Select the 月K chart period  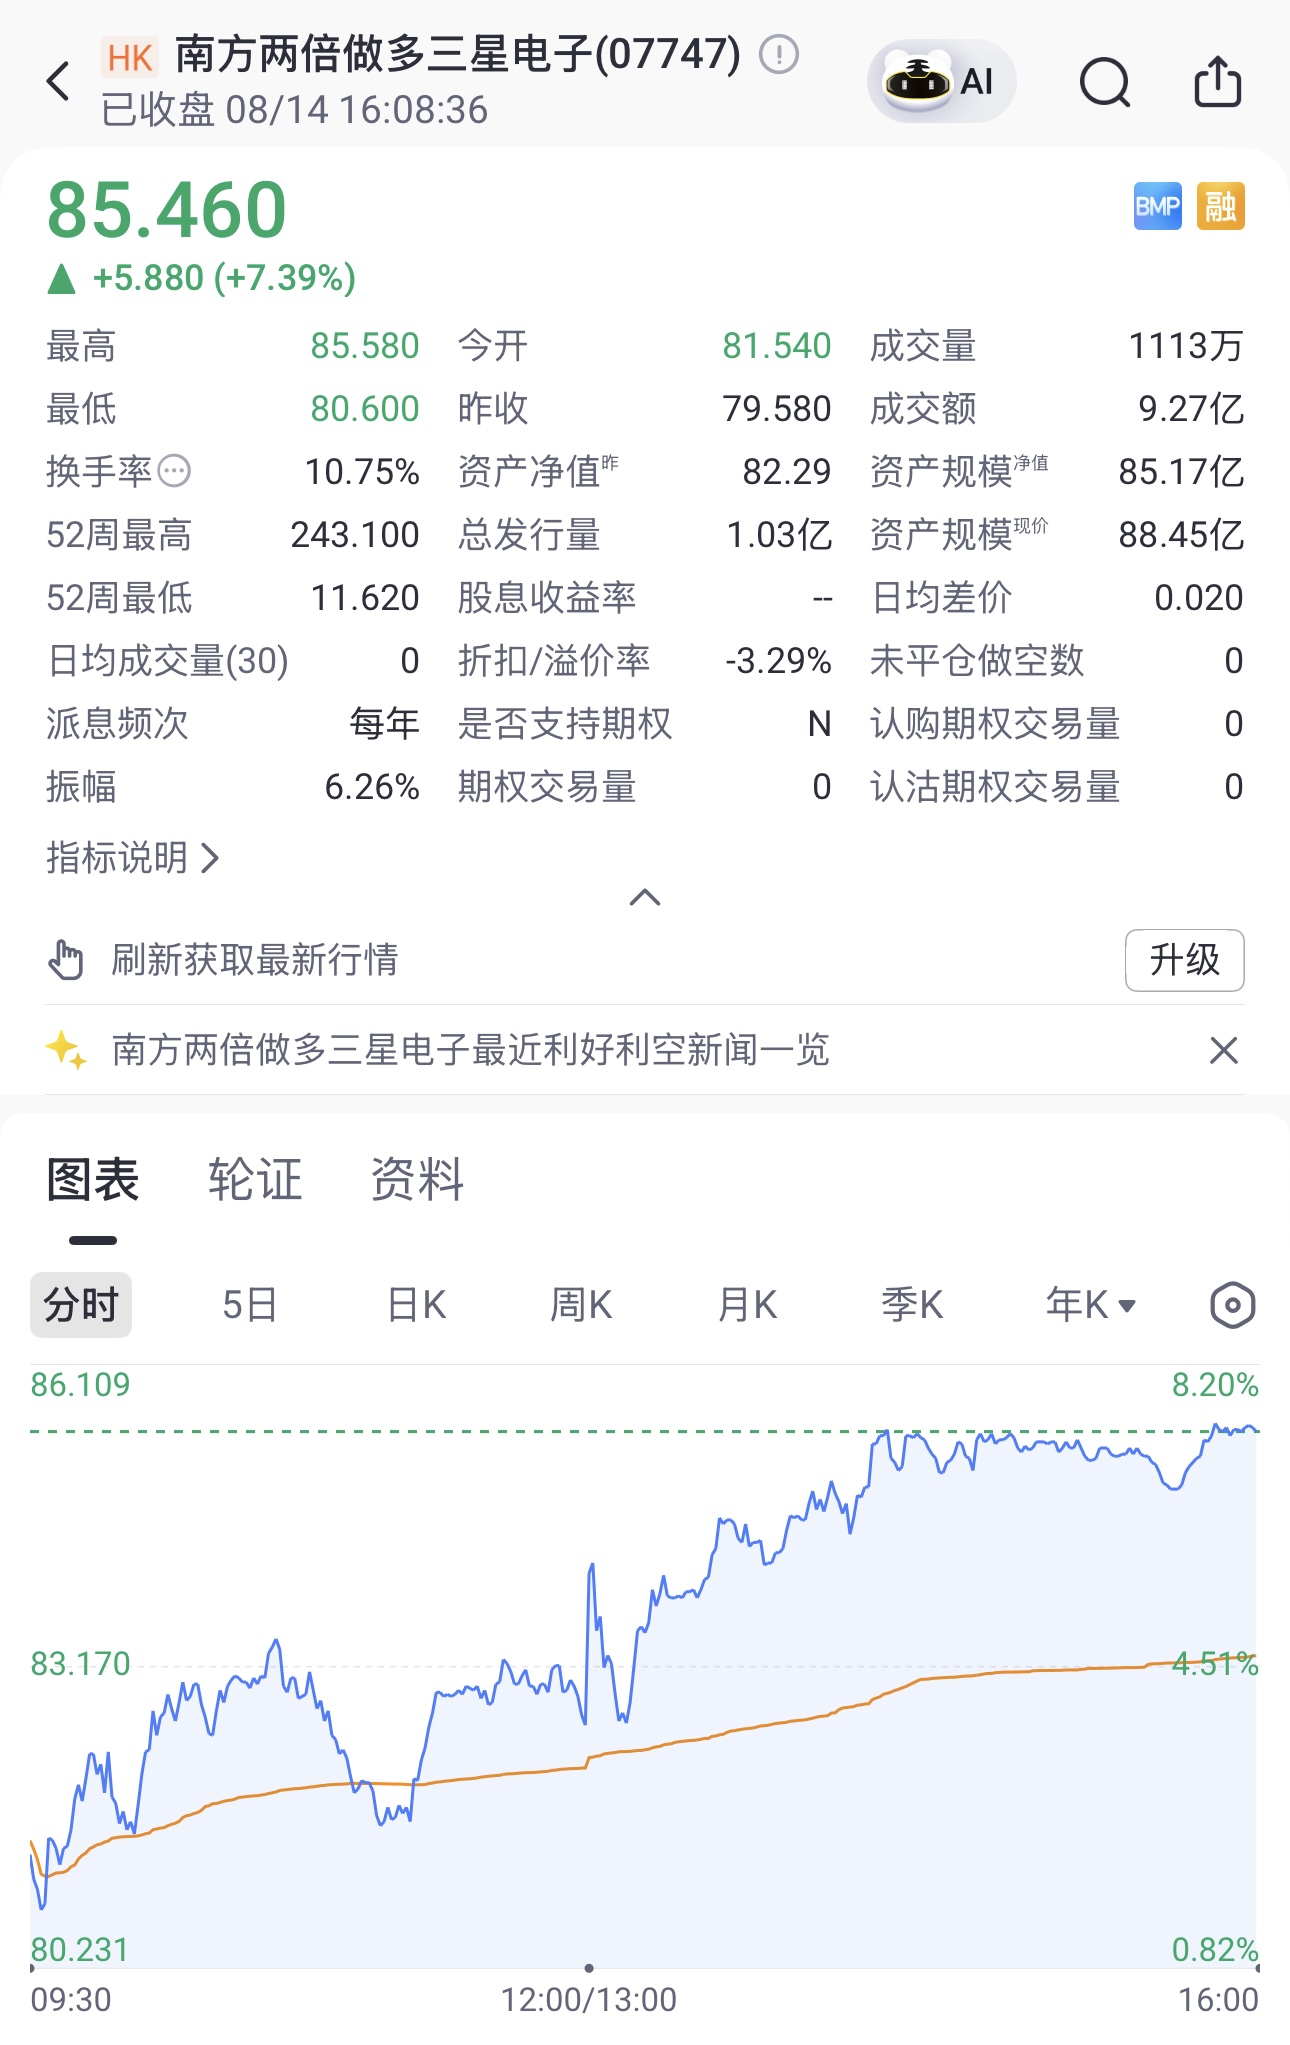coord(747,1305)
